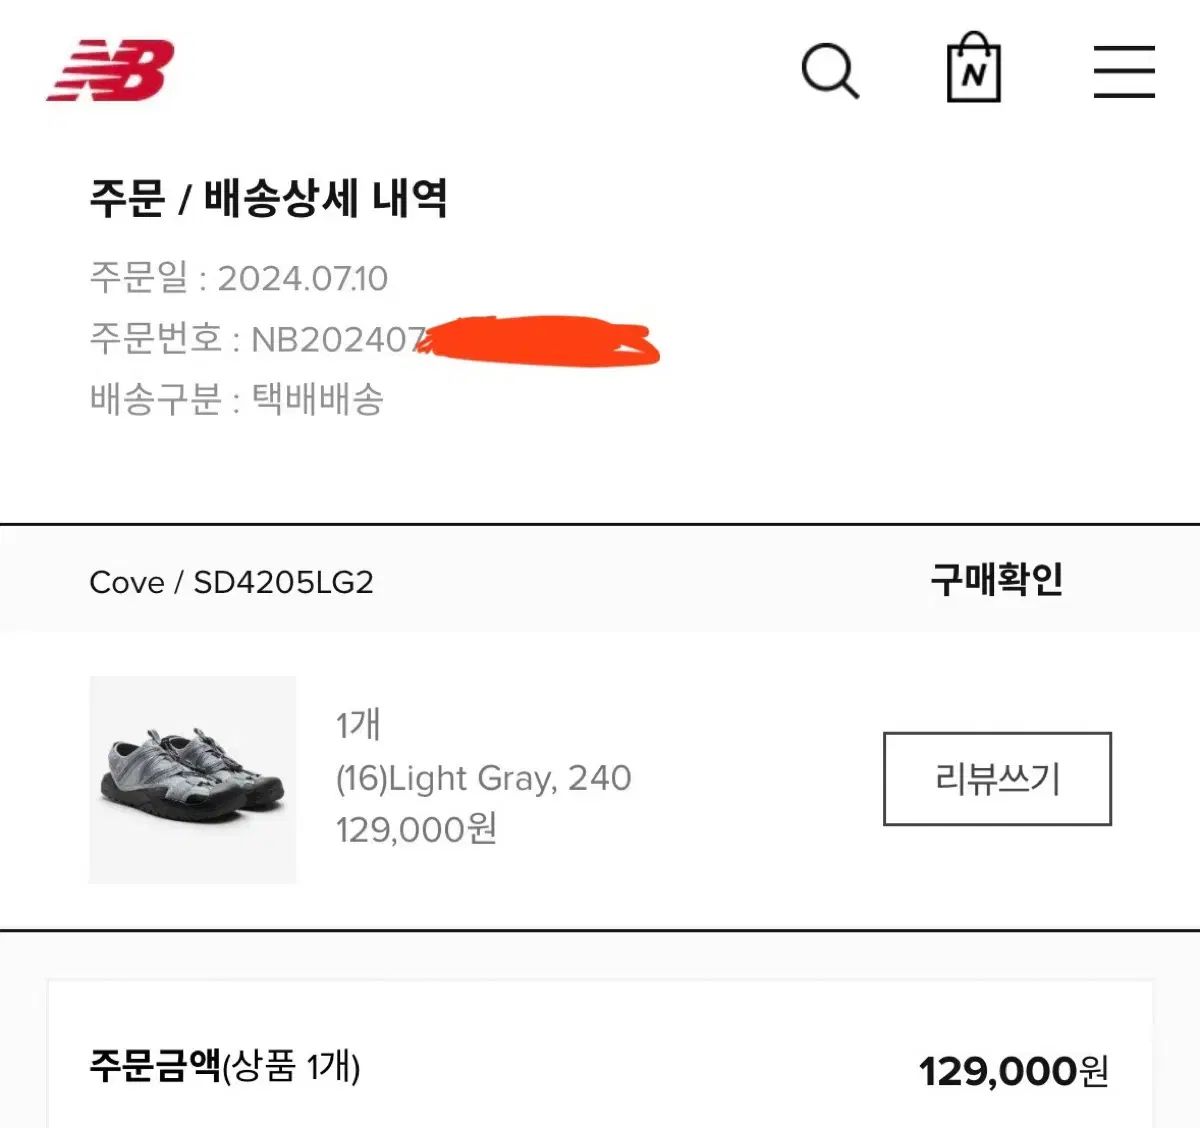Viewport: 1200px width, 1128px height.
Task: Click the 주문 / 배송상세 내역 heading
Action: coord(268,198)
